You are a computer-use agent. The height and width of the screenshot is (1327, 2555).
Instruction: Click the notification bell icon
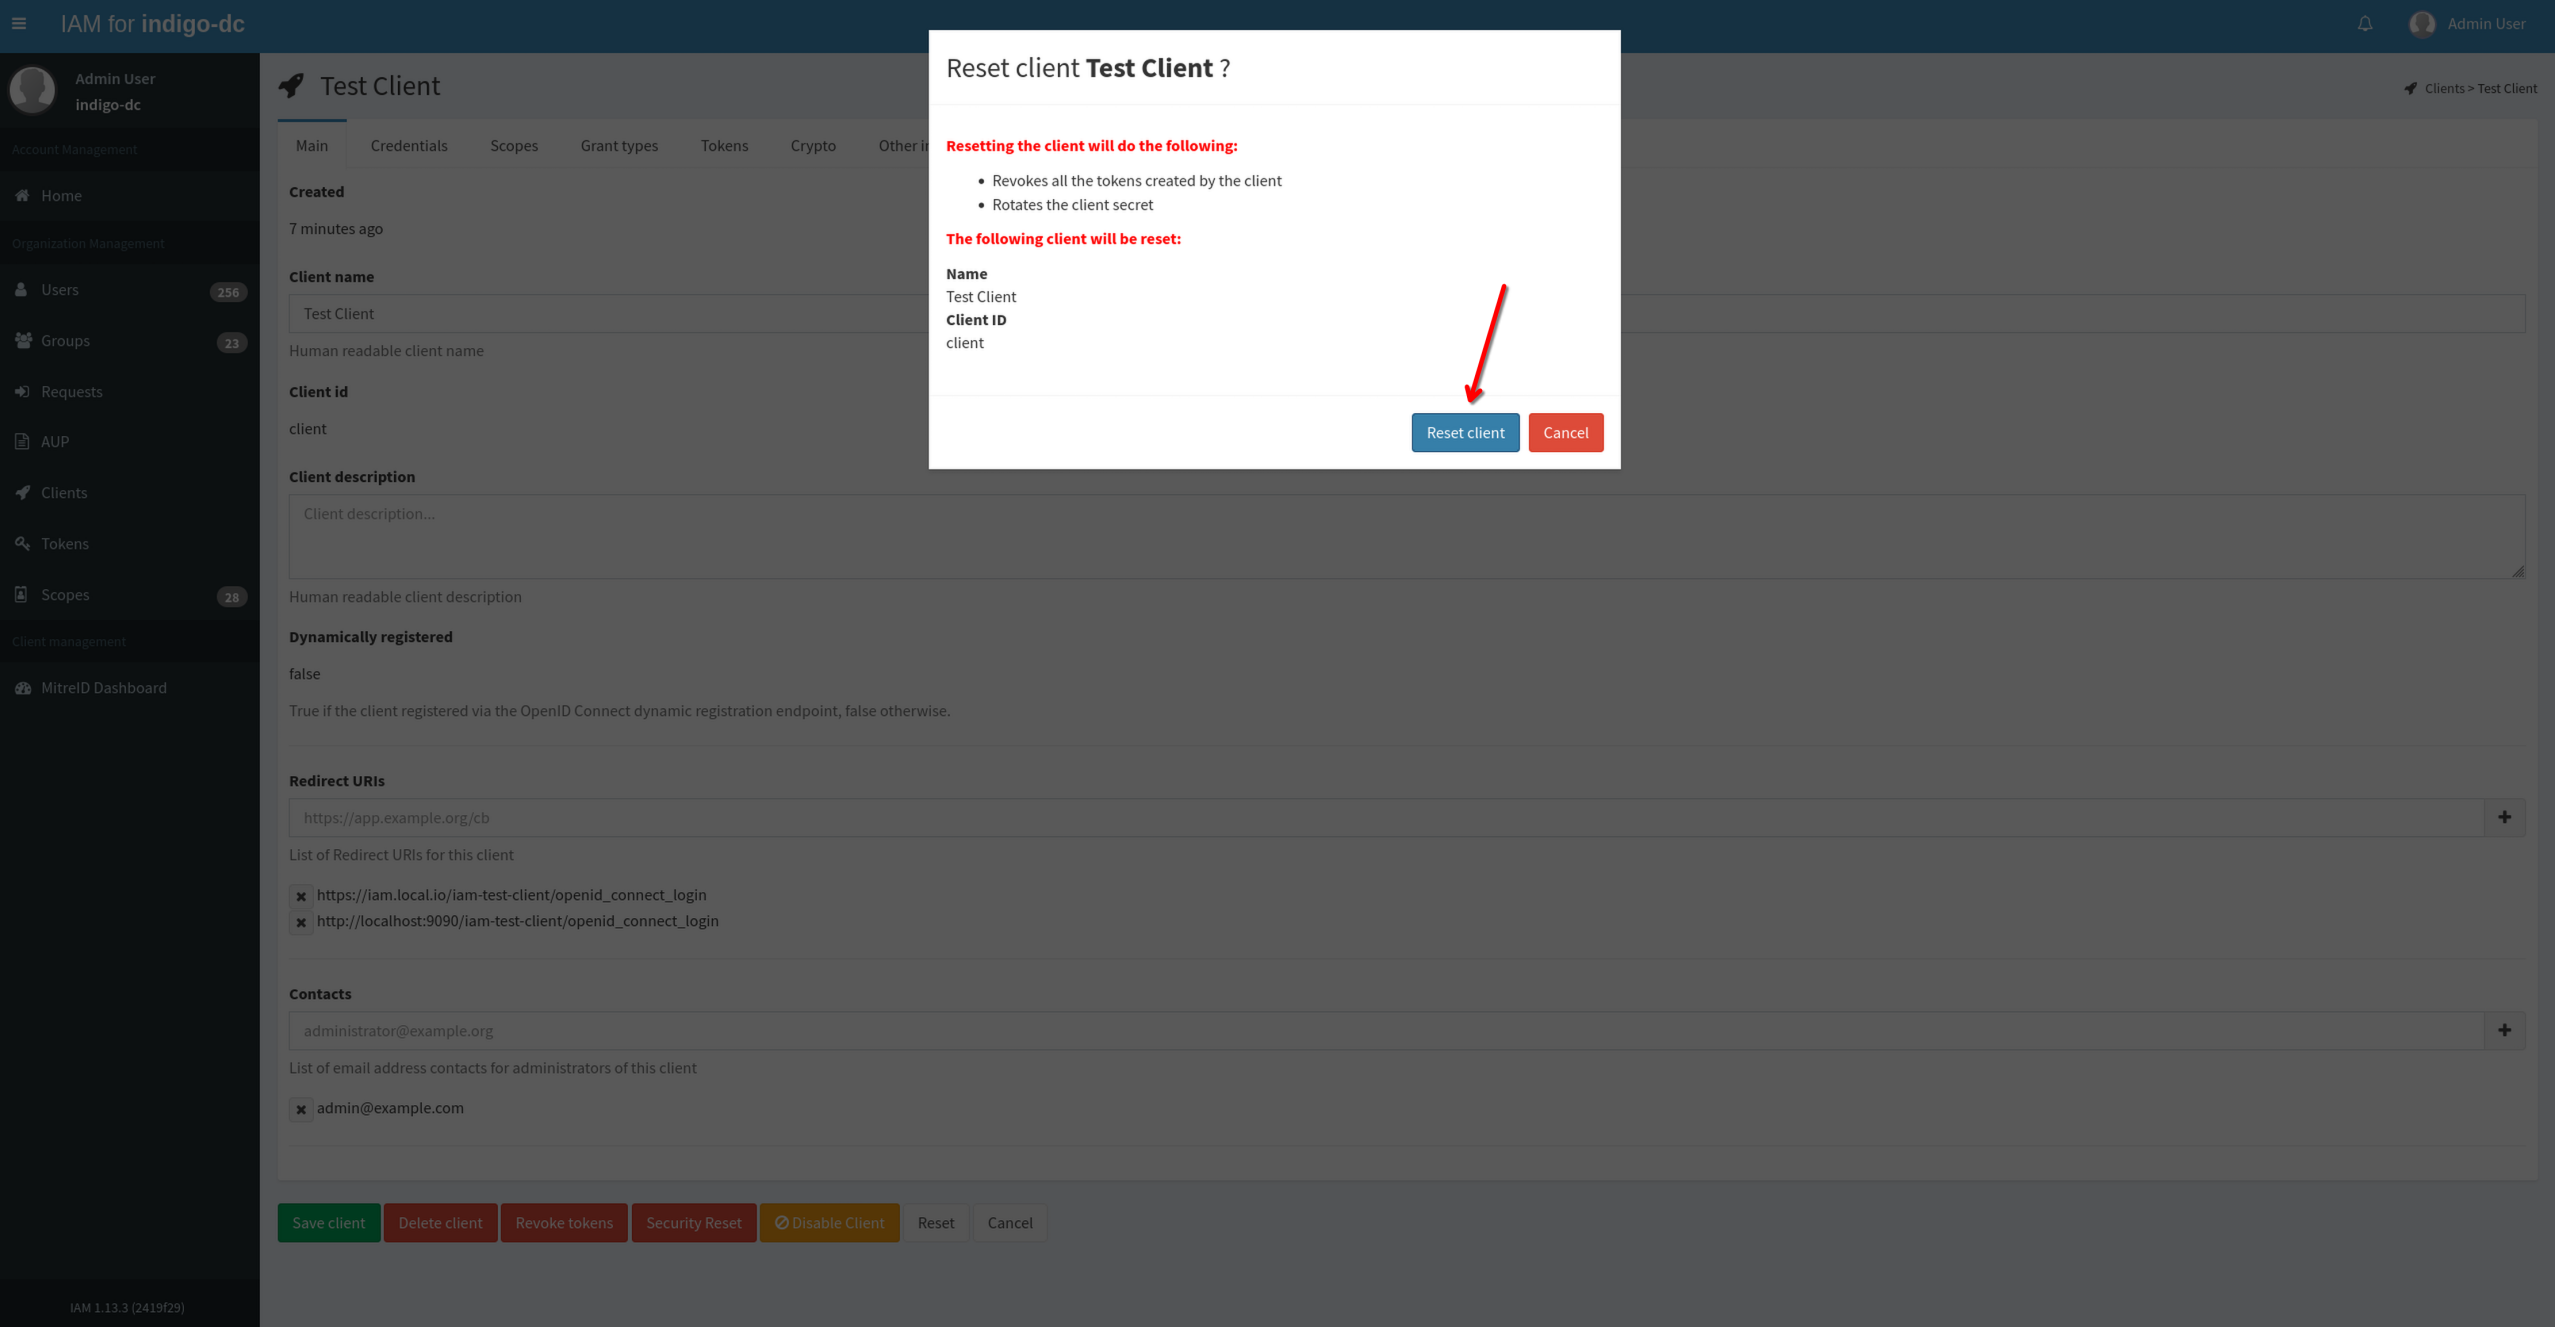(x=2364, y=23)
